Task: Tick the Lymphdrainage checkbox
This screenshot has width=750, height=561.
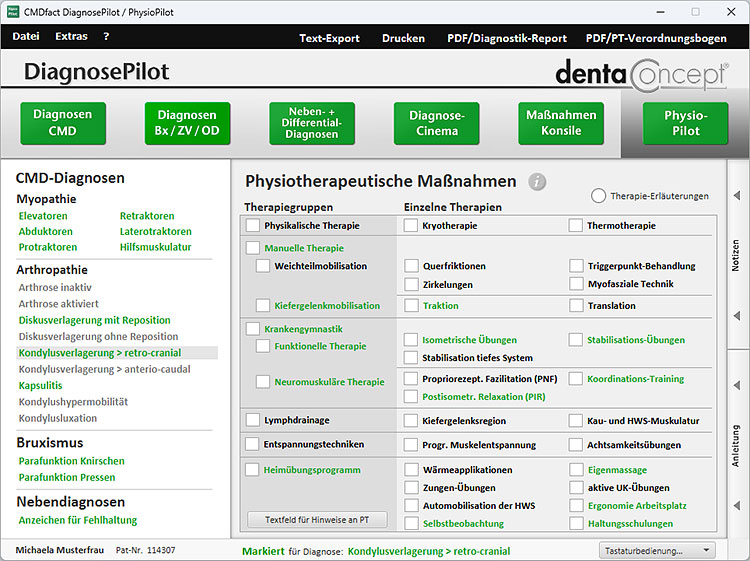Action: pyautogui.click(x=253, y=420)
